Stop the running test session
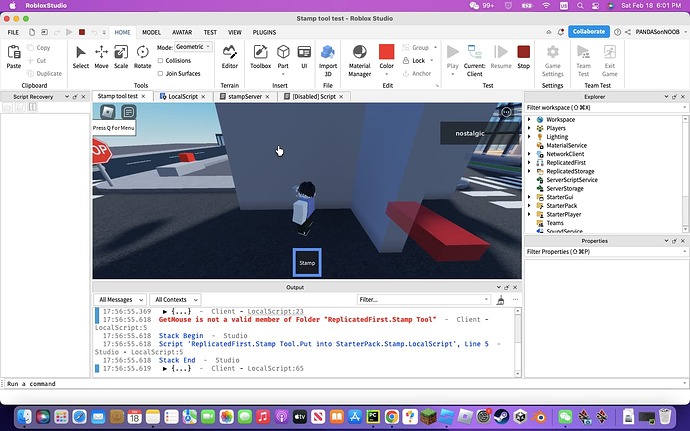 click(523, 57)
